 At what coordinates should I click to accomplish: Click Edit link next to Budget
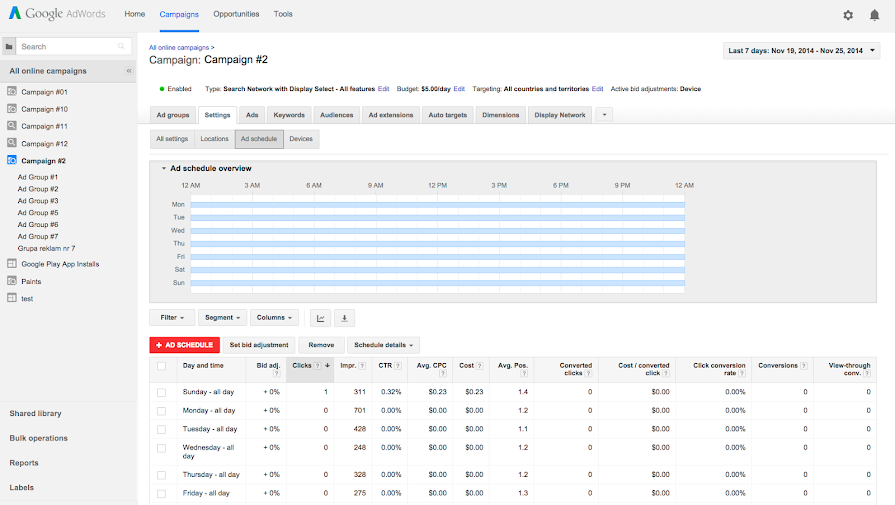pos(459,89)
